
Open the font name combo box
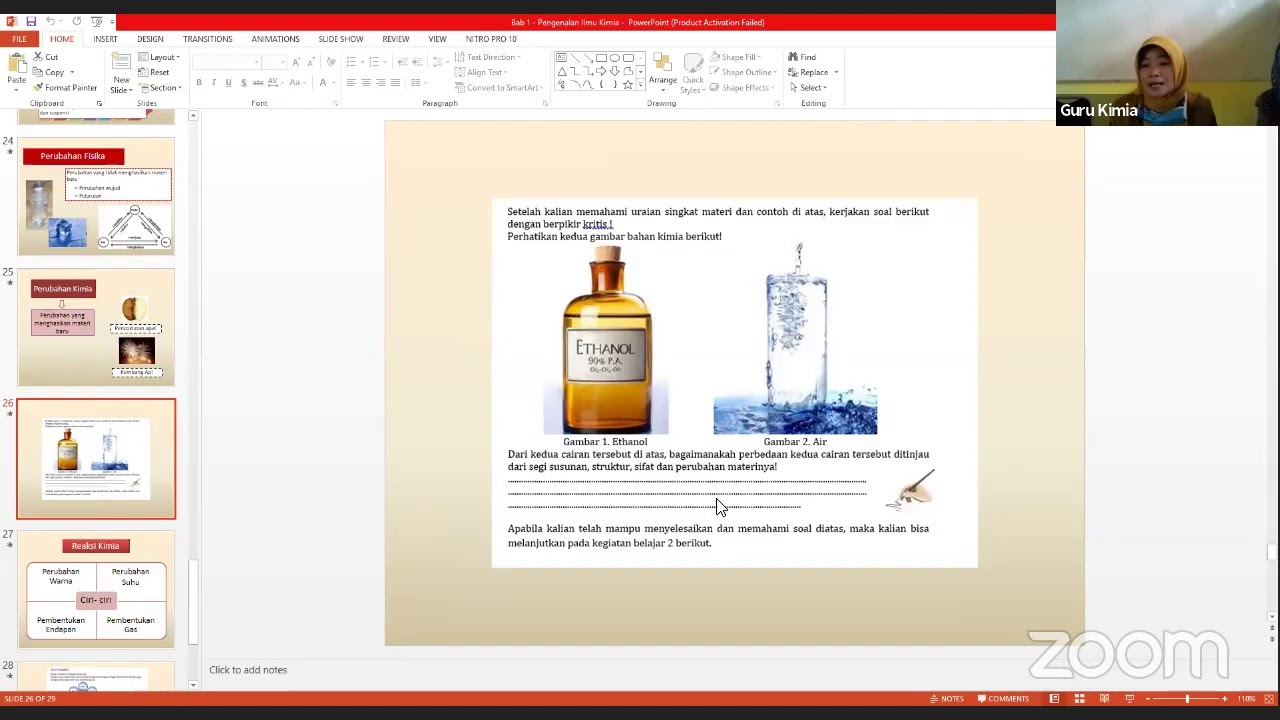pyautogui.click(x=225, y=62)
